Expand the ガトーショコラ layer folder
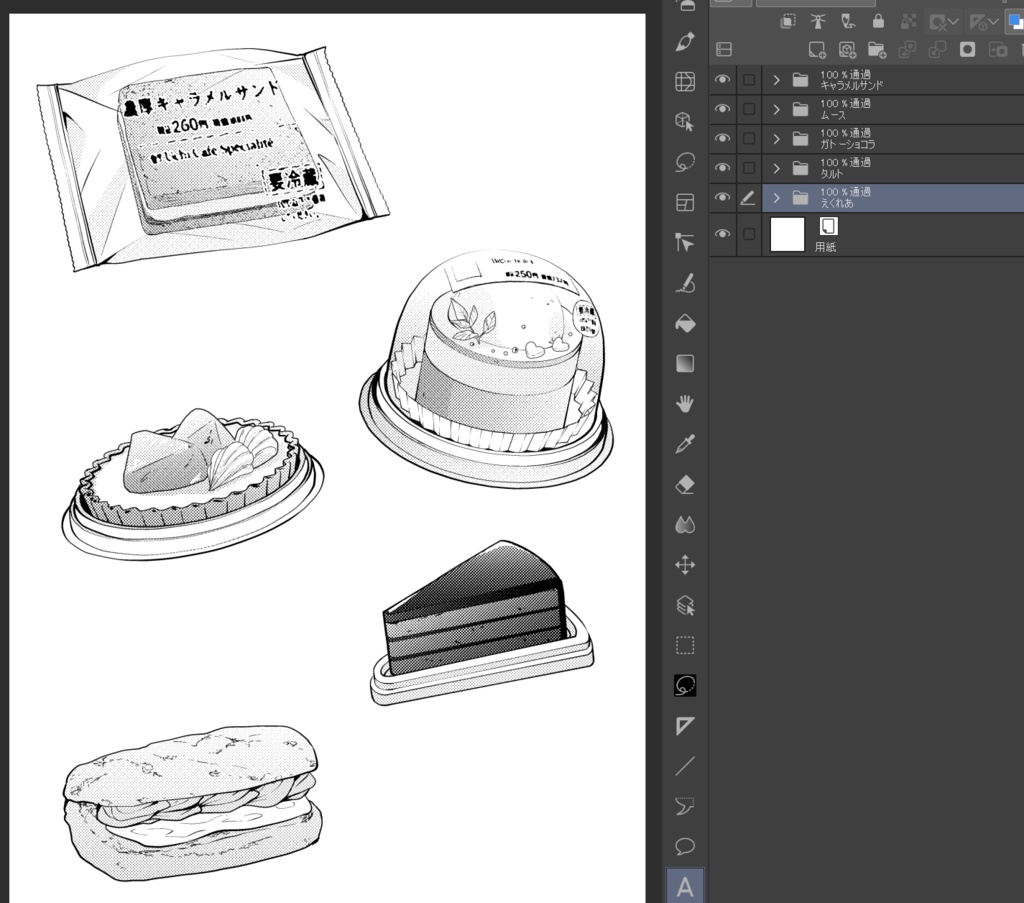 pyautogui.click(x=776, y=138)
